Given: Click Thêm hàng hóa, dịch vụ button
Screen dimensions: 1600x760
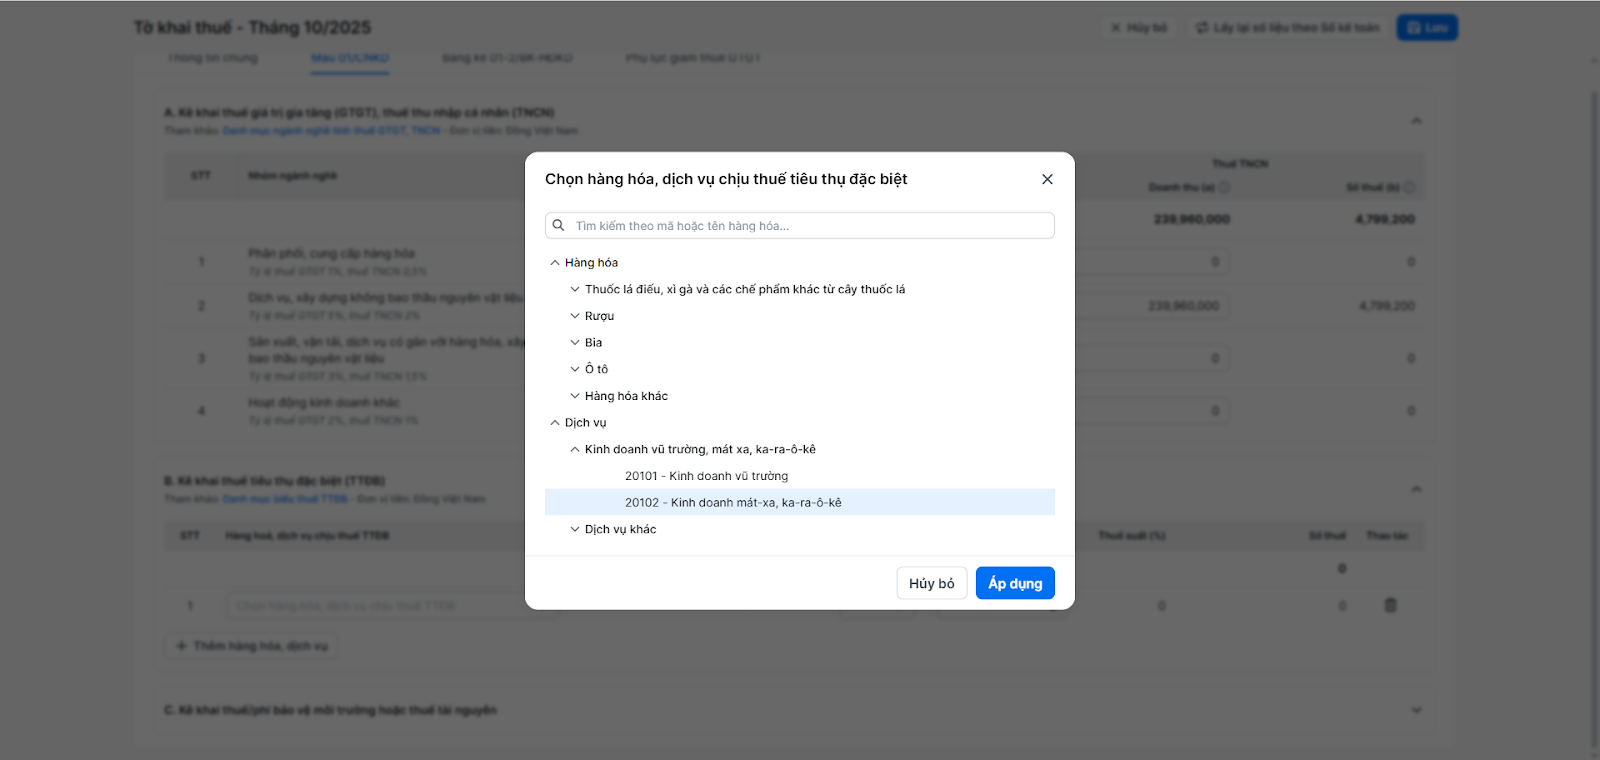Looking at the screenshot, I should tap(252, 646).
